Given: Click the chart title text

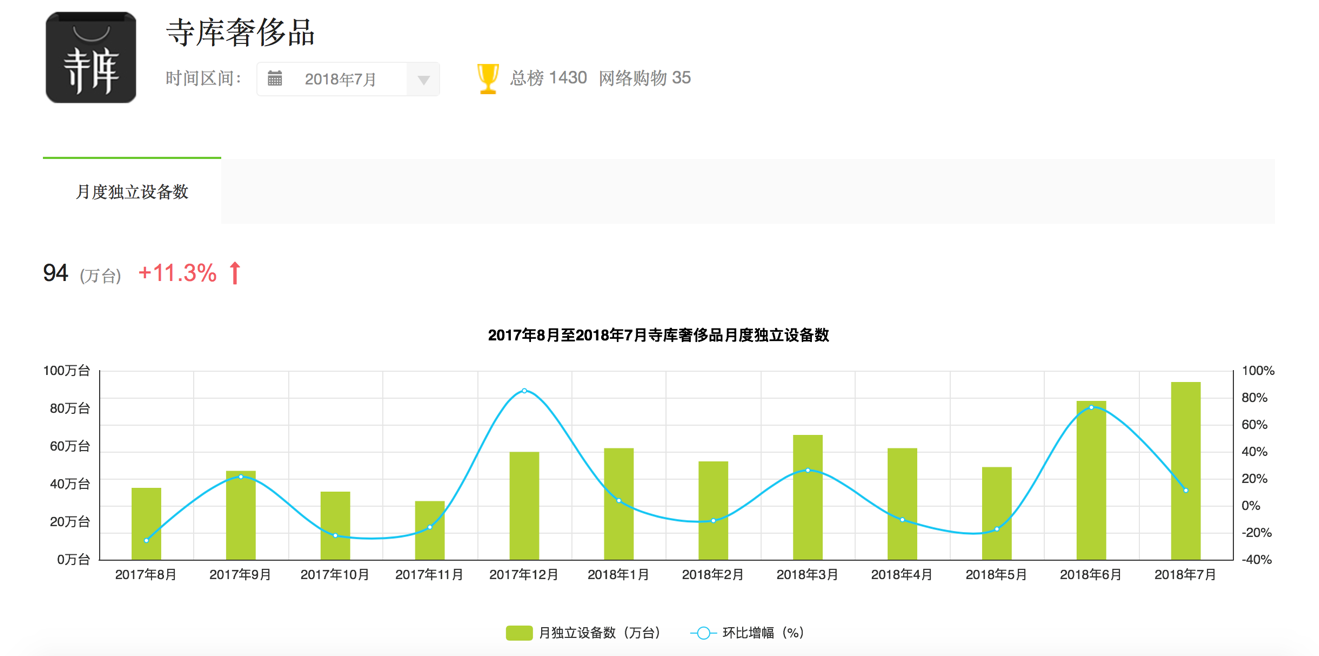Looking at the screenshot, I should click(659, 336).
